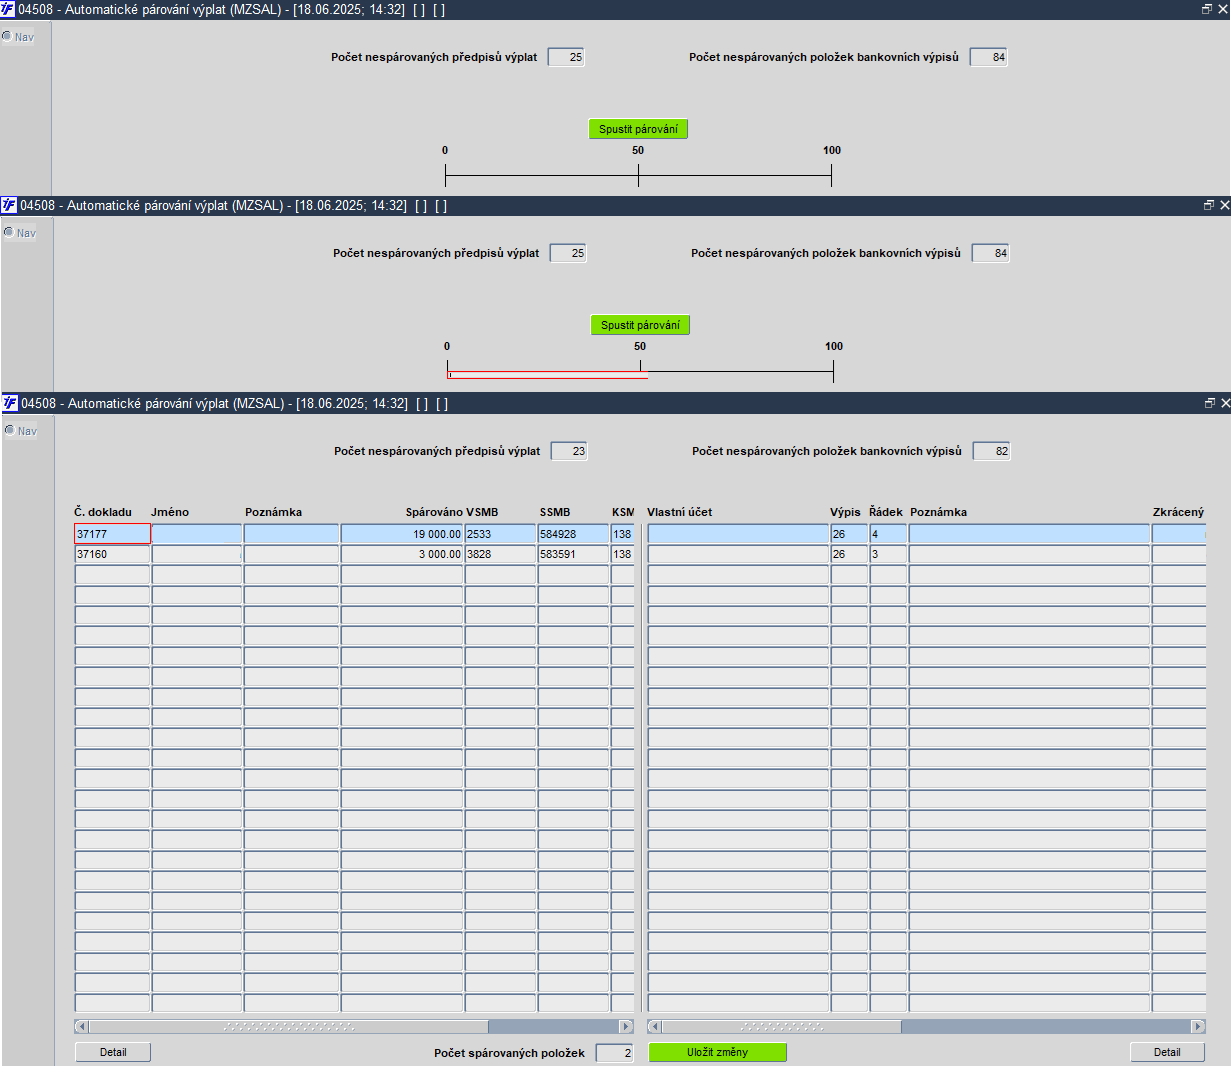The height and width of the screenshot is (1066, 1231).
Task: Toggle the Nav radio button in the first window
Action: (7, 37)
